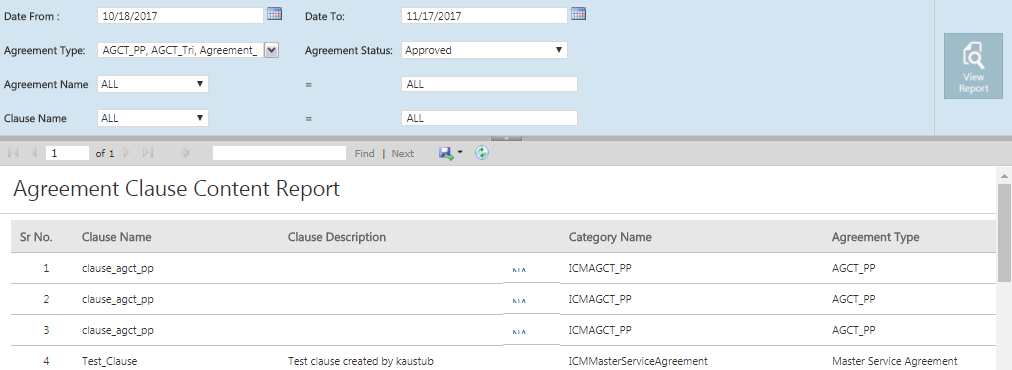Refresh the report with the refresh icon
This screenshot has width=1012, height=370.
pos(482,153)
